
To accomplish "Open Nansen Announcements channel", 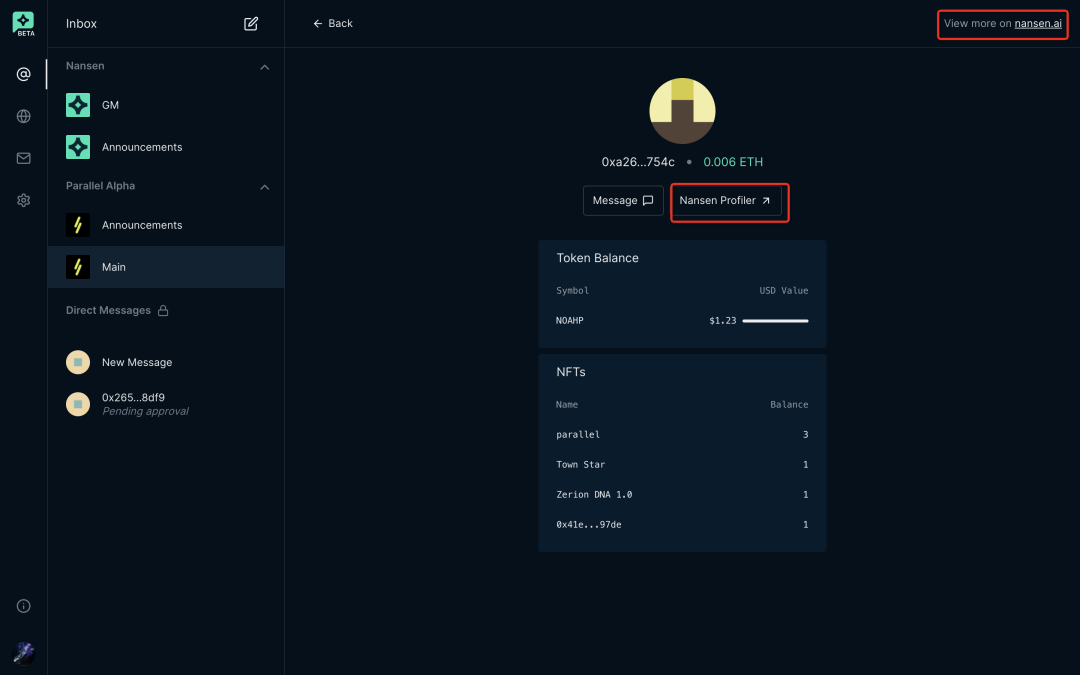I will coord(166,147).
